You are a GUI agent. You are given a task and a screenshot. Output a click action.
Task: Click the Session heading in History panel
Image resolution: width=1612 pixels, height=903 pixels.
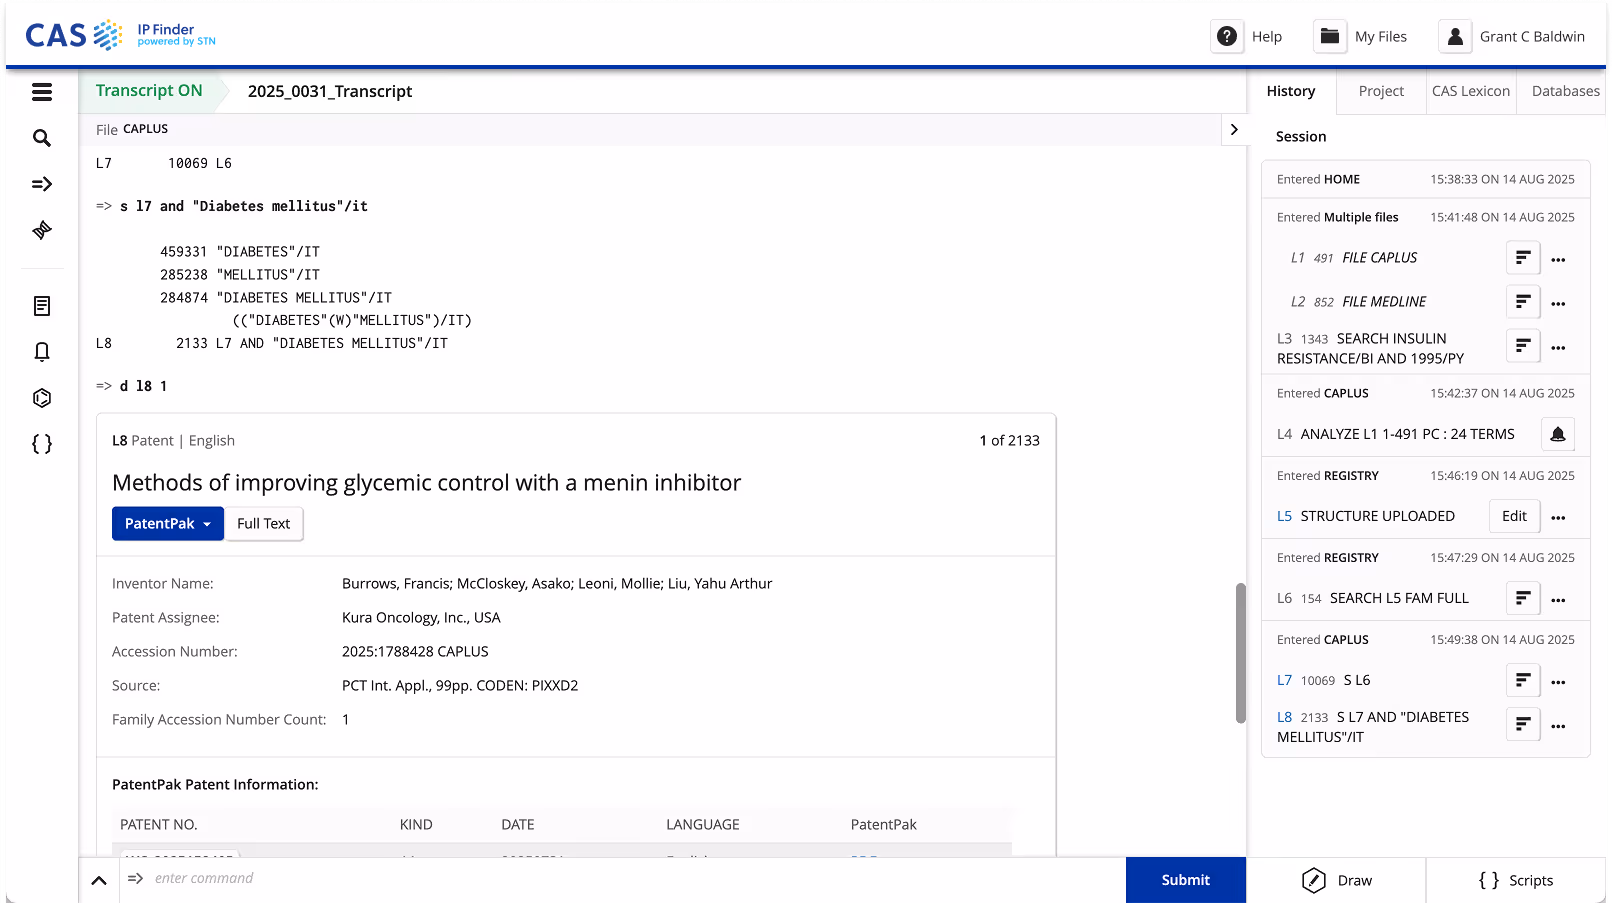(1301, 137)
